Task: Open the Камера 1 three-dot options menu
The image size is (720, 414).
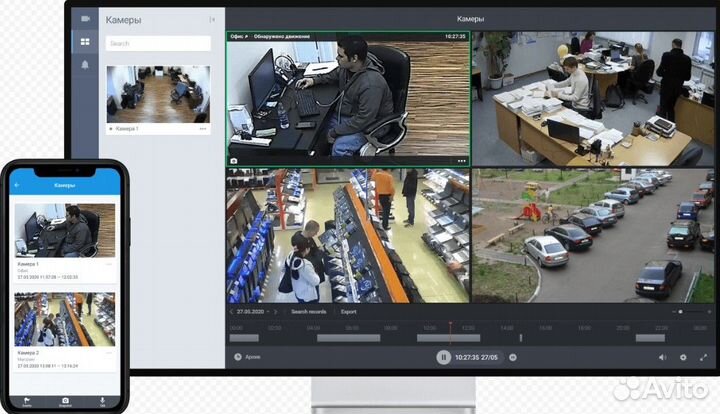Action: click(x=203, y=129)
